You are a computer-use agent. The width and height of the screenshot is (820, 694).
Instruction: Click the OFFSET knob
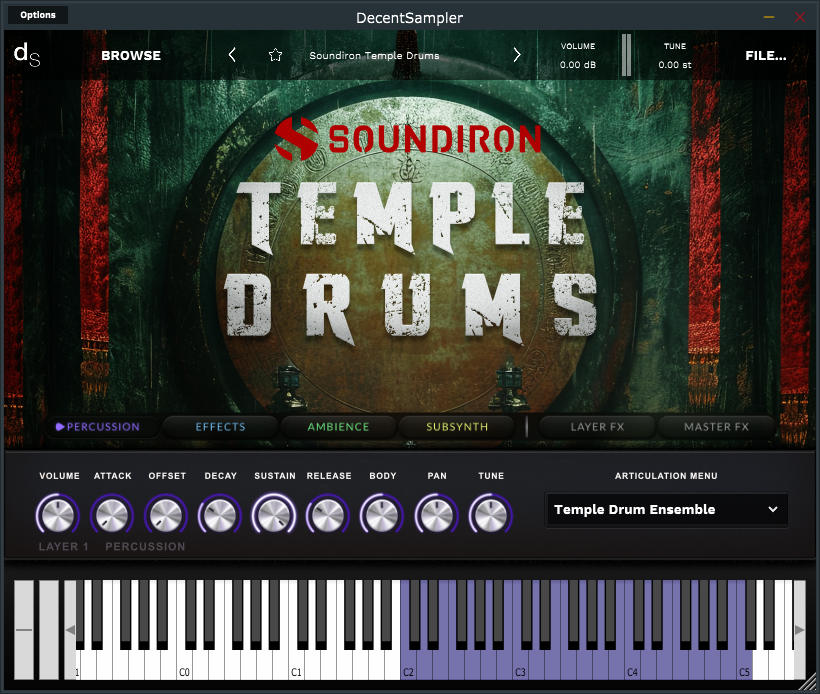[166, 515]
